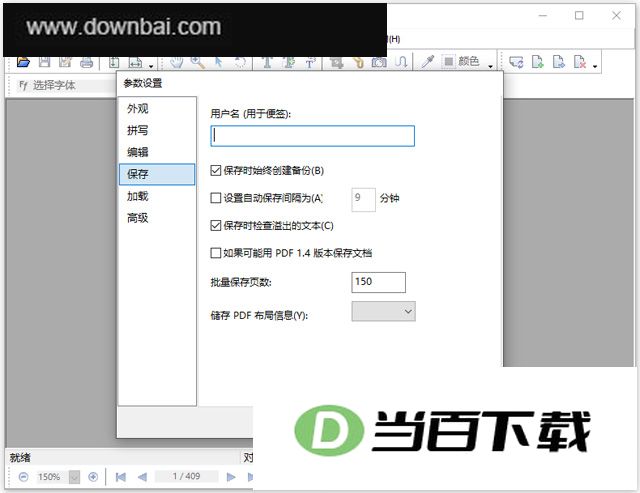Click the 就绪 status bar text
640x493 pixels.
tap(20, 458)
